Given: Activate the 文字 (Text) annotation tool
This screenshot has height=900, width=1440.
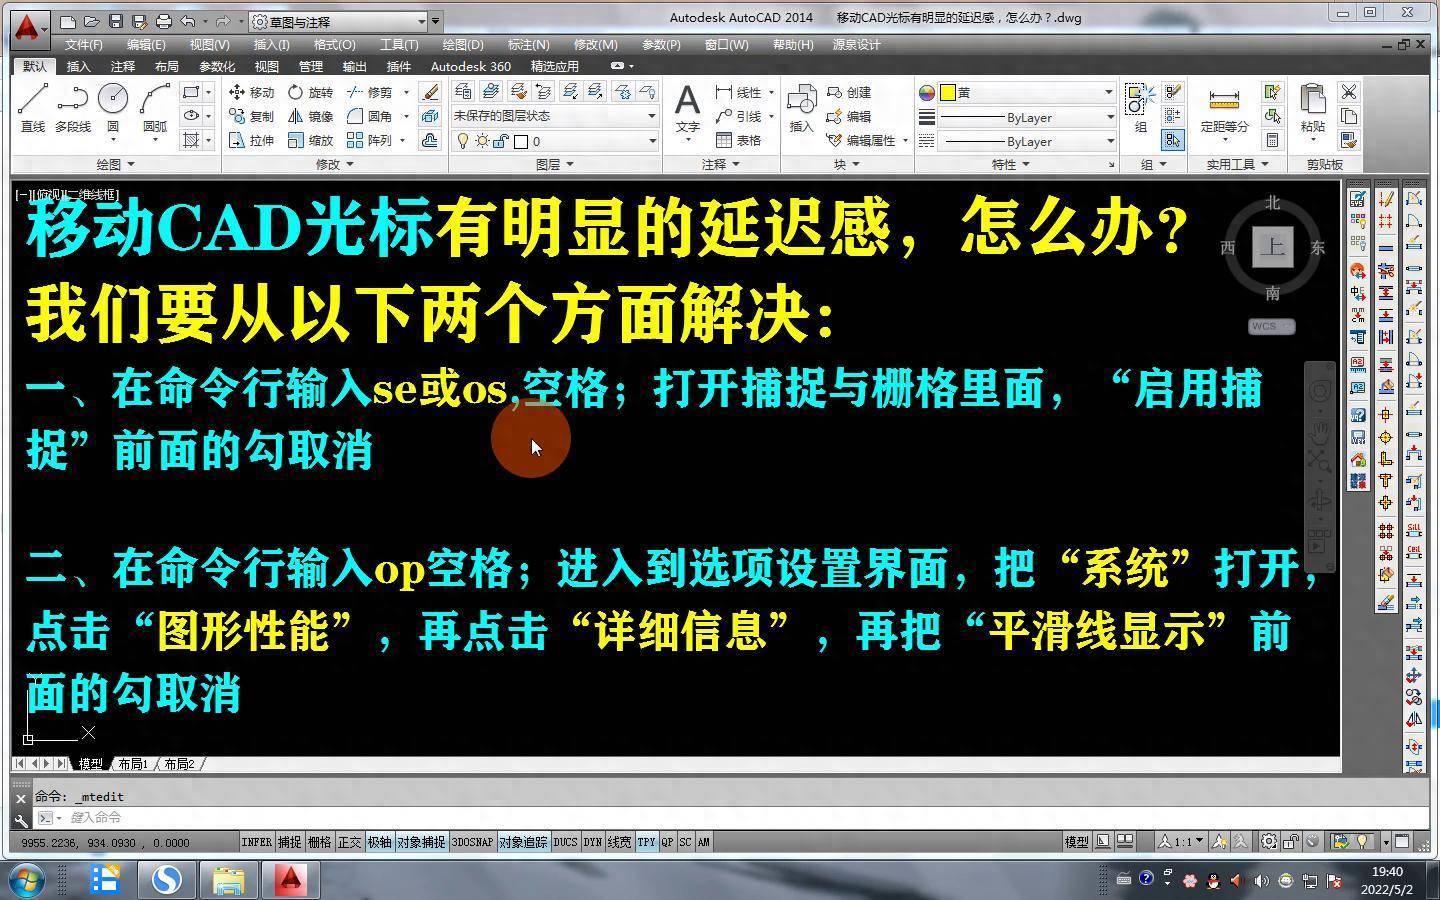Looking at the screenshot, I should pos(687,108).
